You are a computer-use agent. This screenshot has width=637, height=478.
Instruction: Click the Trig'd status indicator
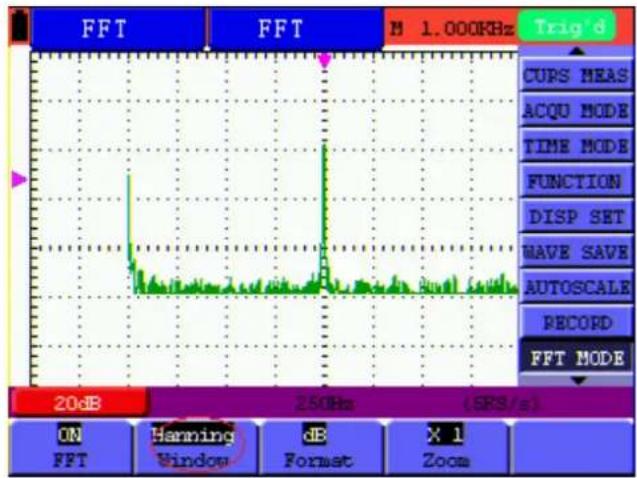pos(567,27)
